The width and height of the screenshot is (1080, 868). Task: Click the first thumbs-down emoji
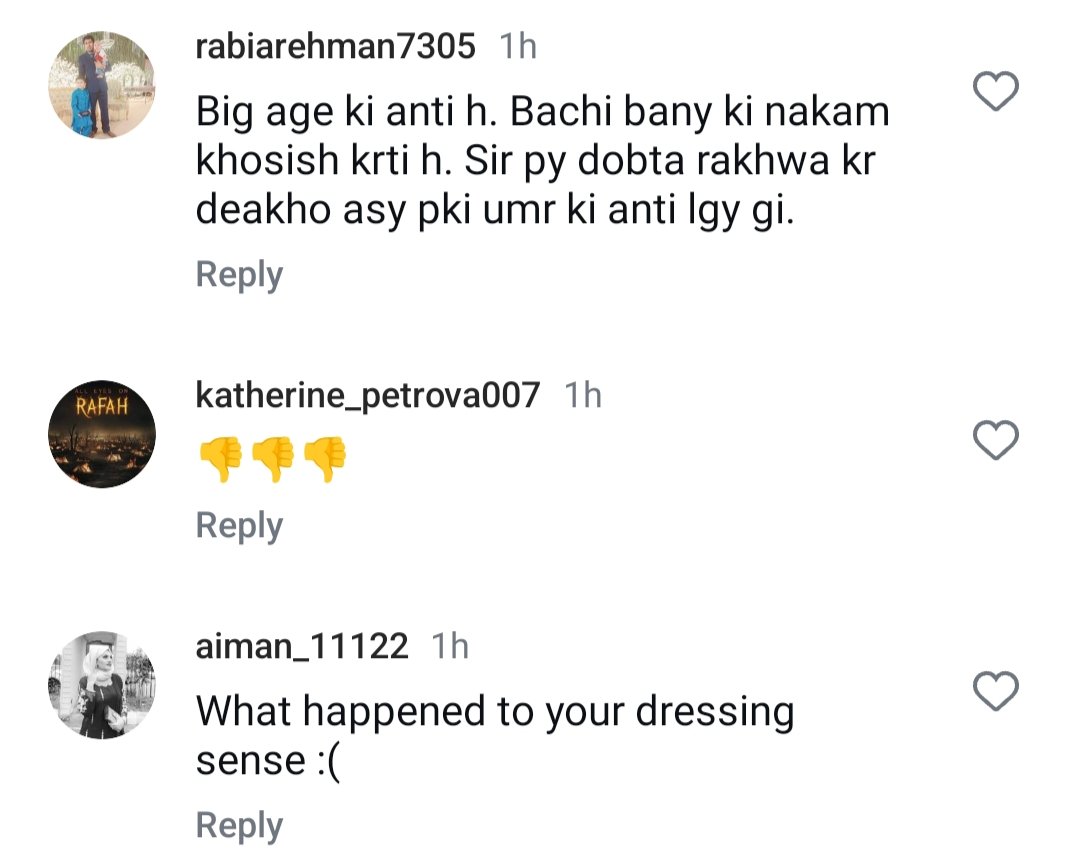tap(220, 458)
